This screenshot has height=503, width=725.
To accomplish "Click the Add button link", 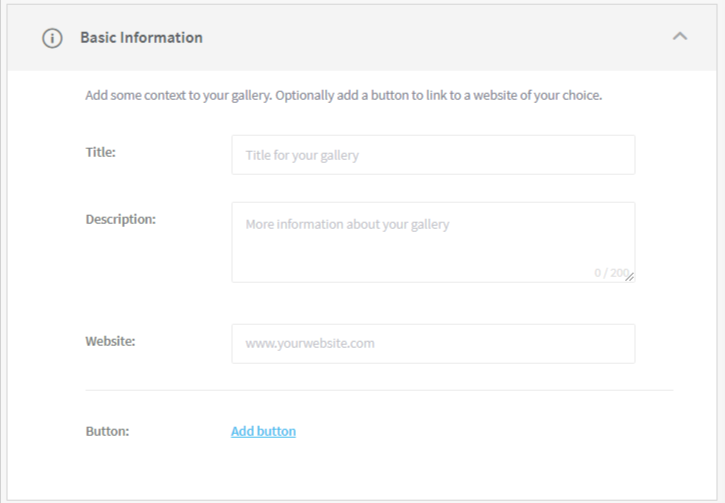I will 263,431.
